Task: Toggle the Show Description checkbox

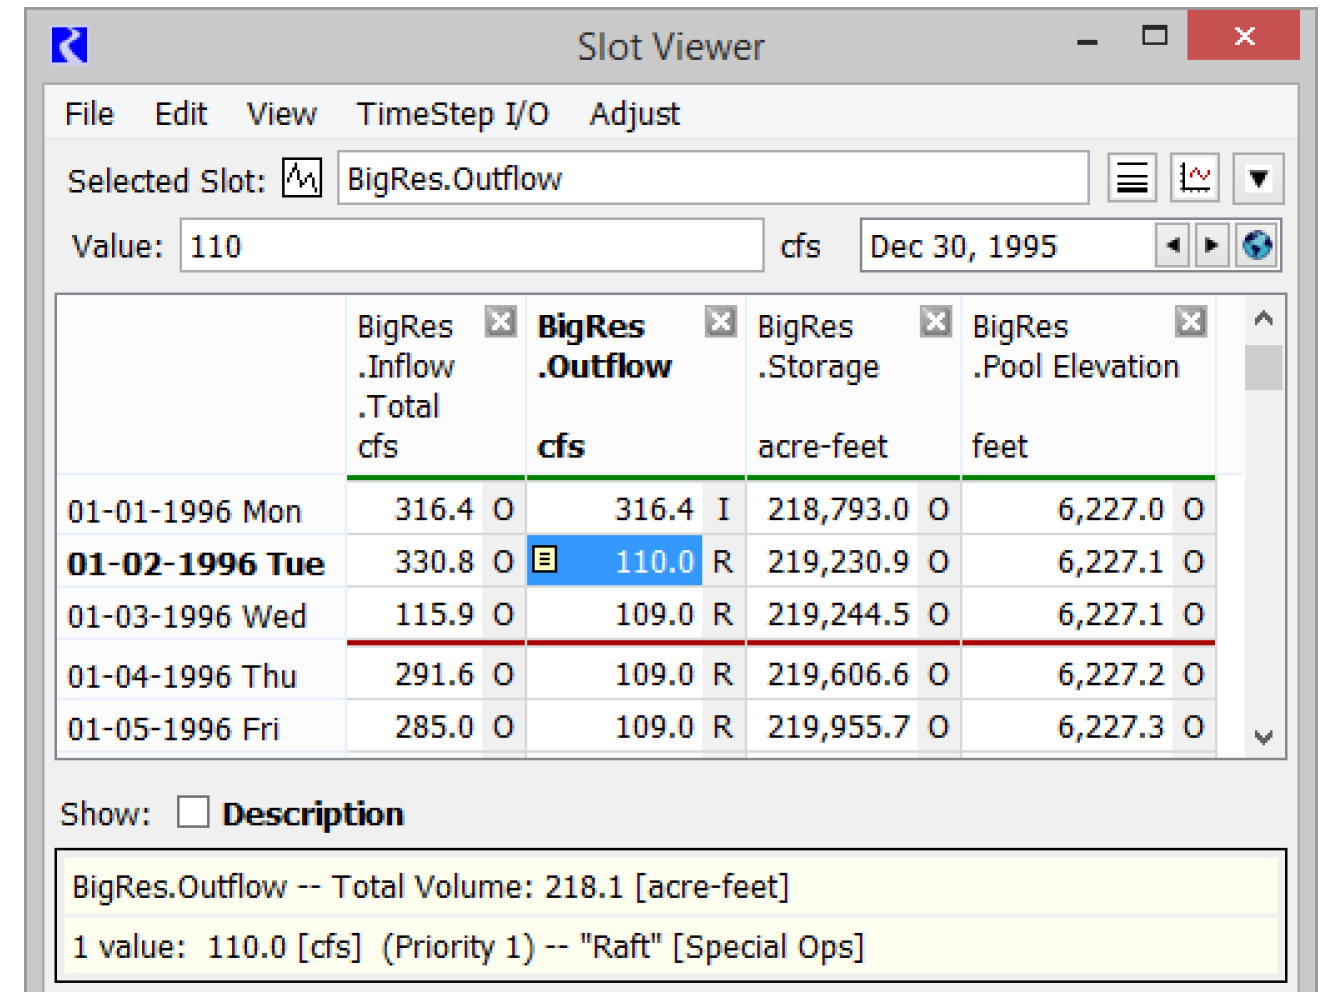Action: pyautogui.click(x=193, y=812)
